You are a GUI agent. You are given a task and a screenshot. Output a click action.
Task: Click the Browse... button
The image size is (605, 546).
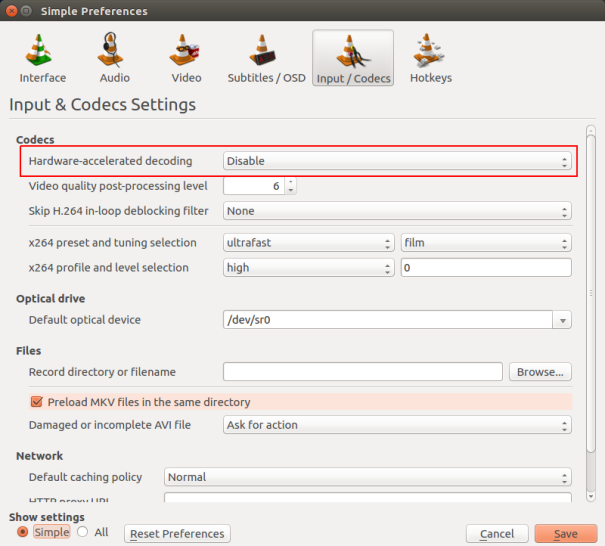click(540, 372)
